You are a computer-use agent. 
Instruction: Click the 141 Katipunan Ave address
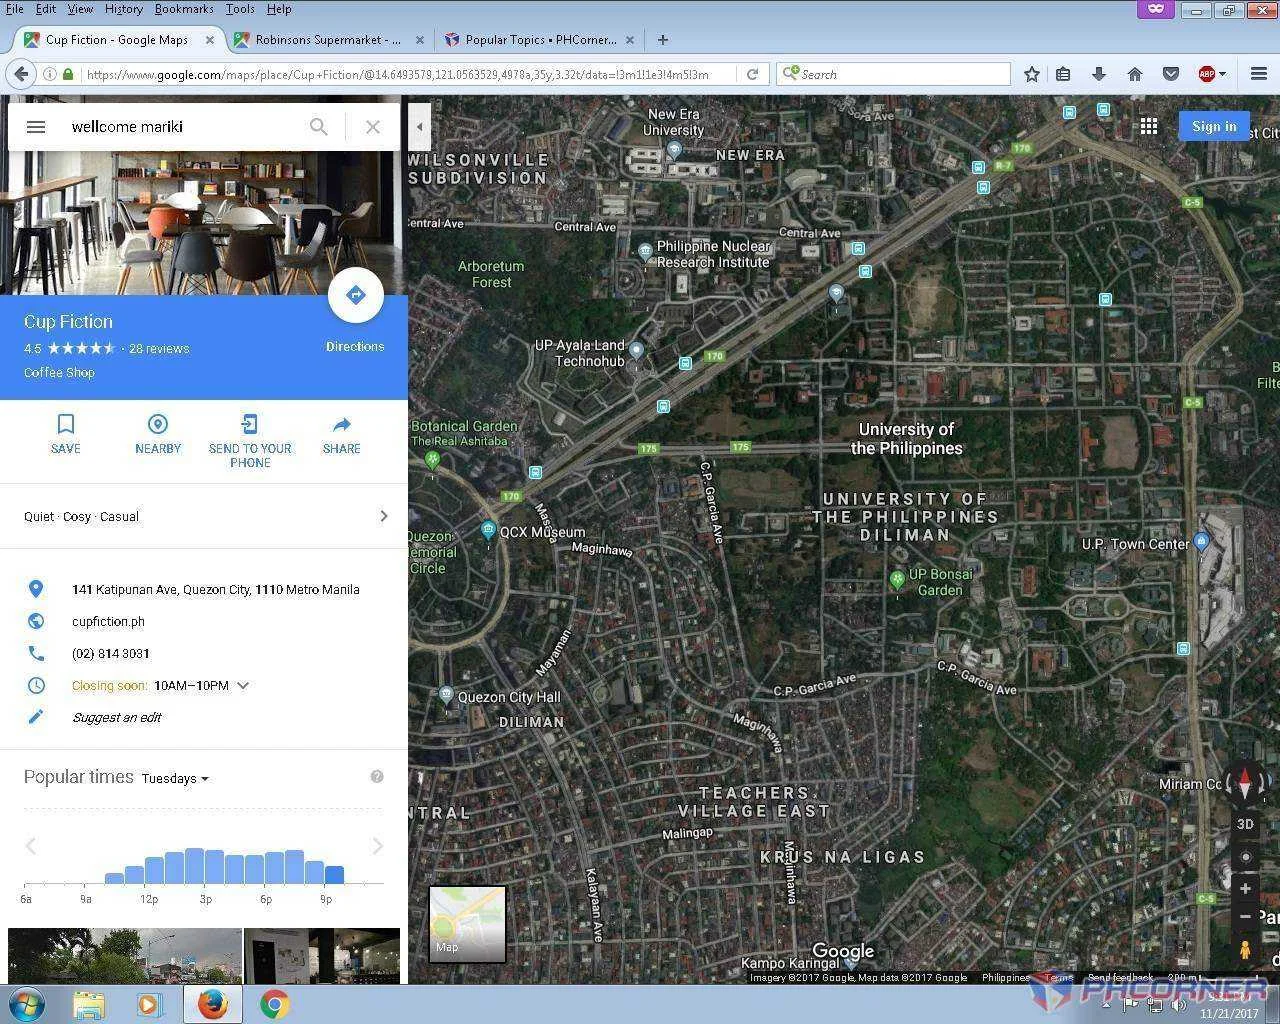click(216, 590)
